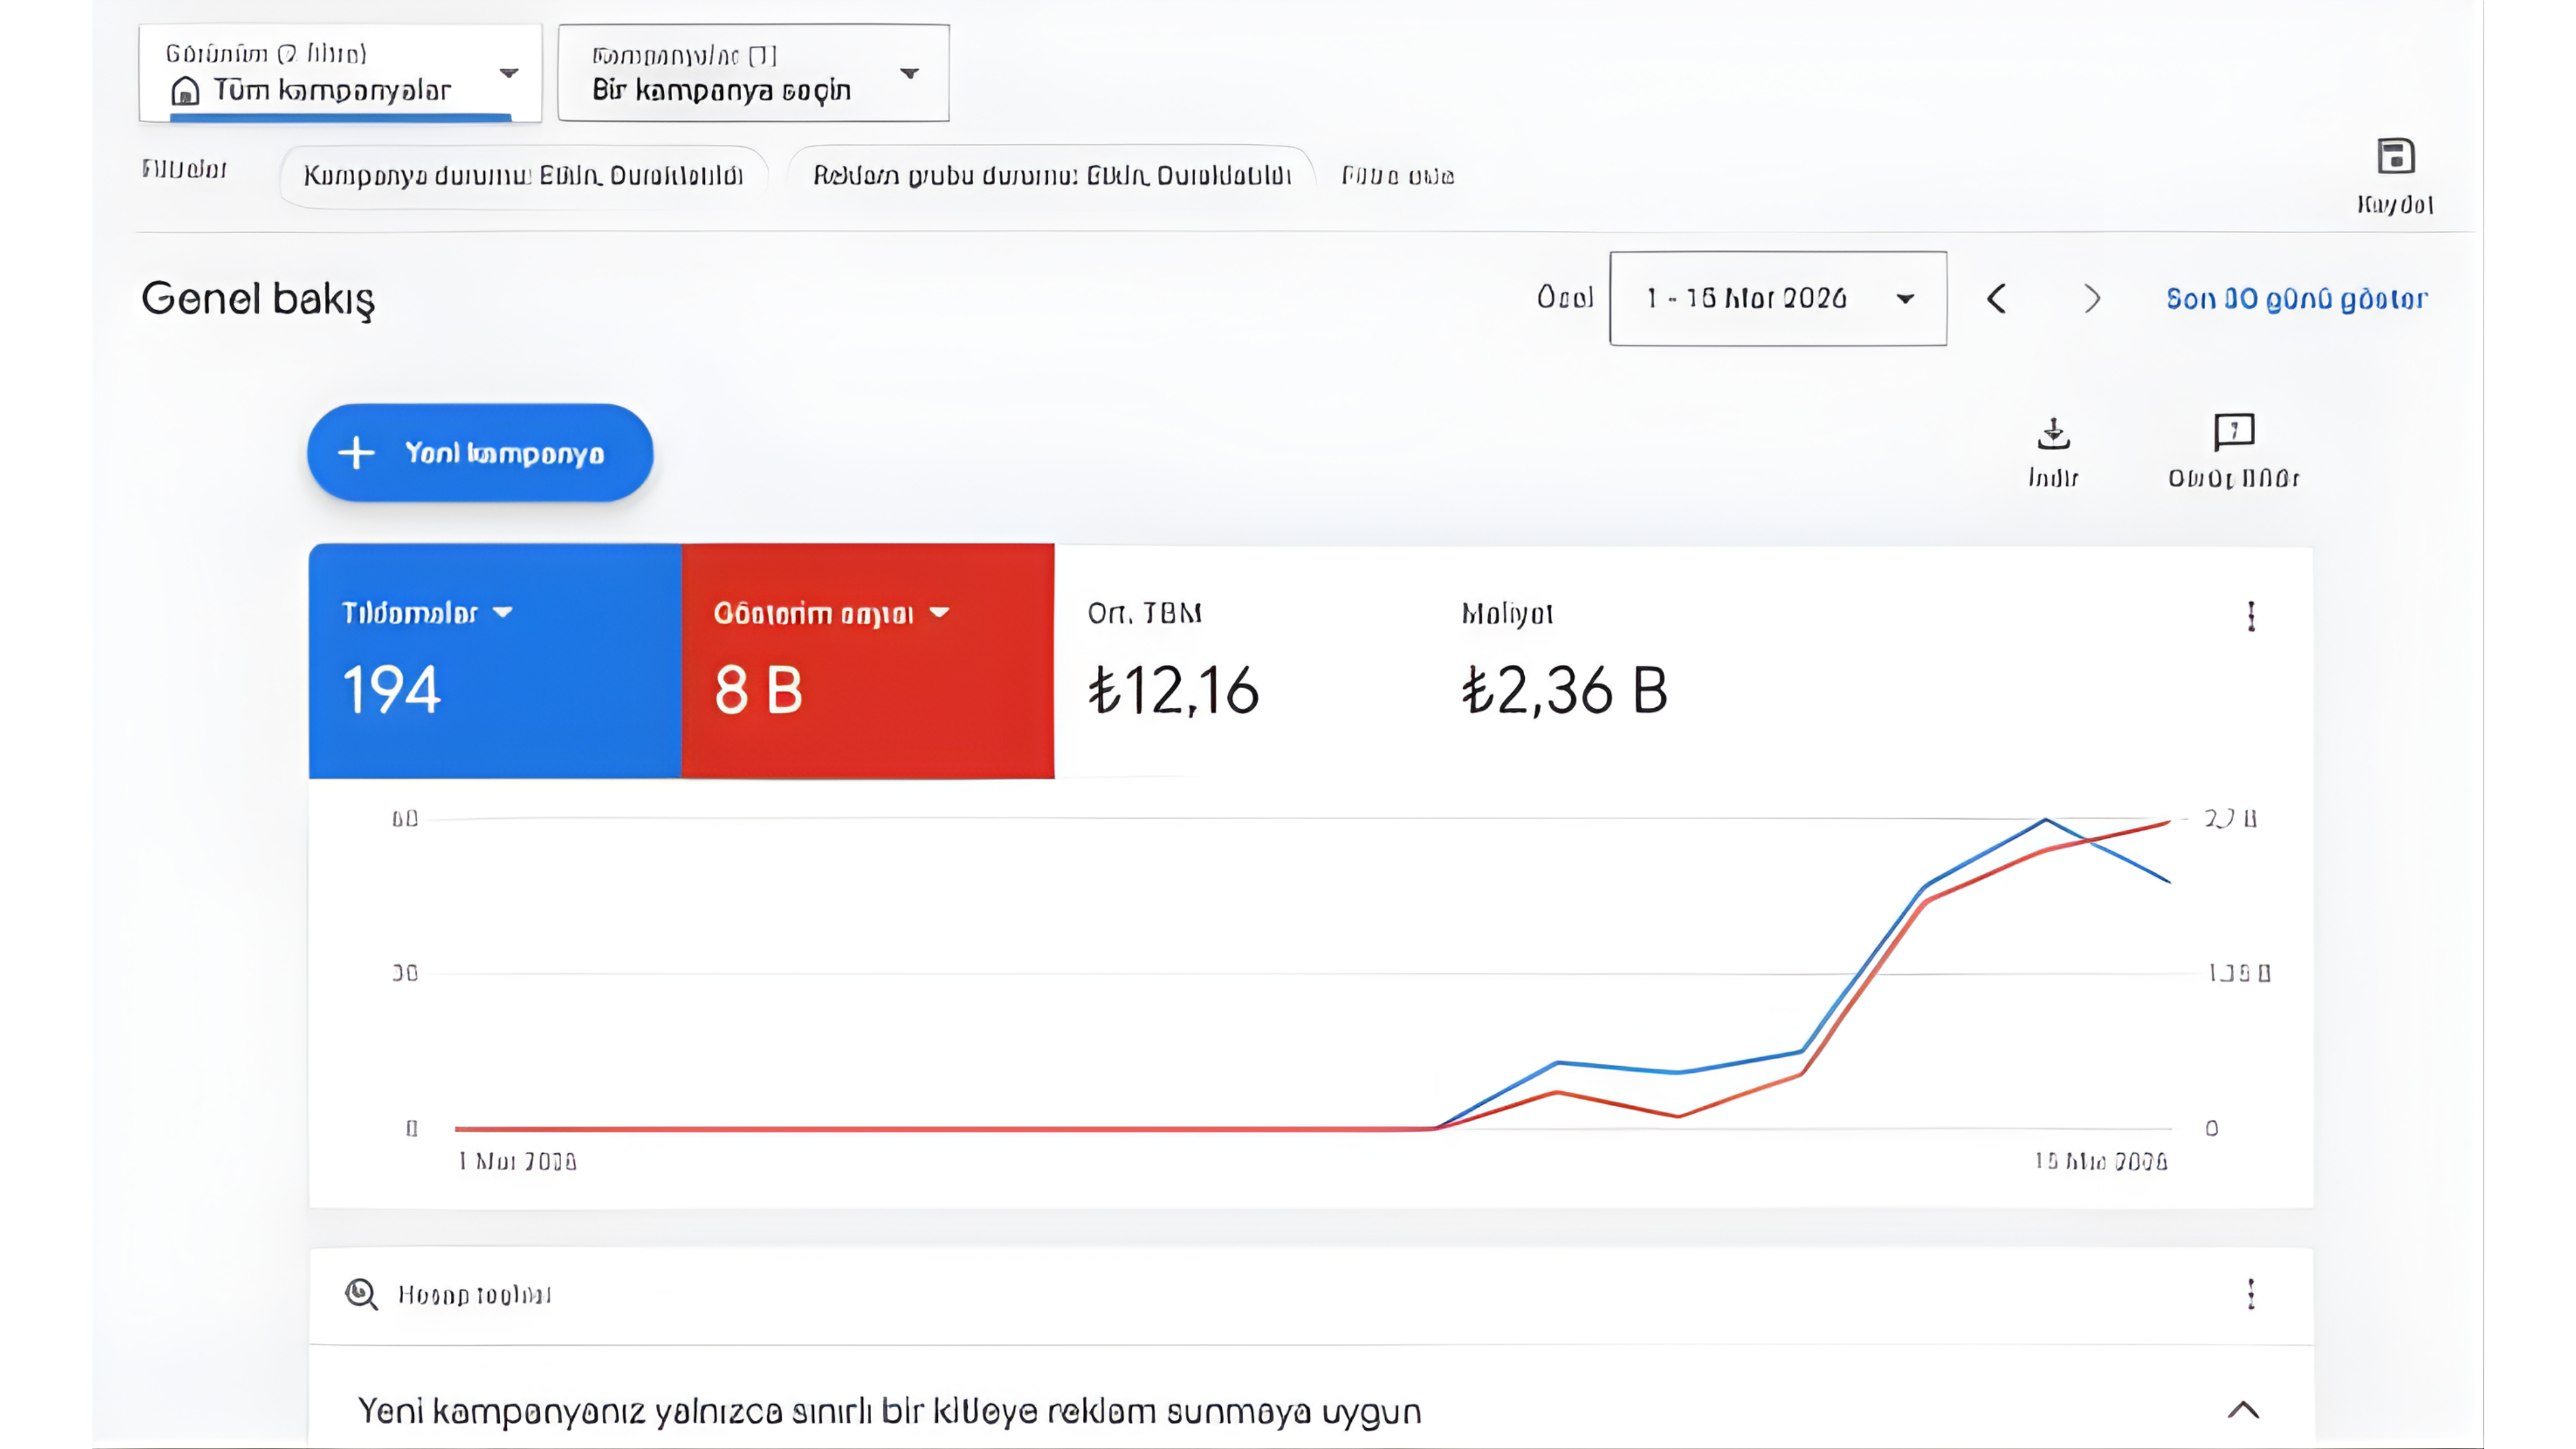Click the save (Kaydet) floppy icon
2576x1449 pixels.
click(2396, 157)
